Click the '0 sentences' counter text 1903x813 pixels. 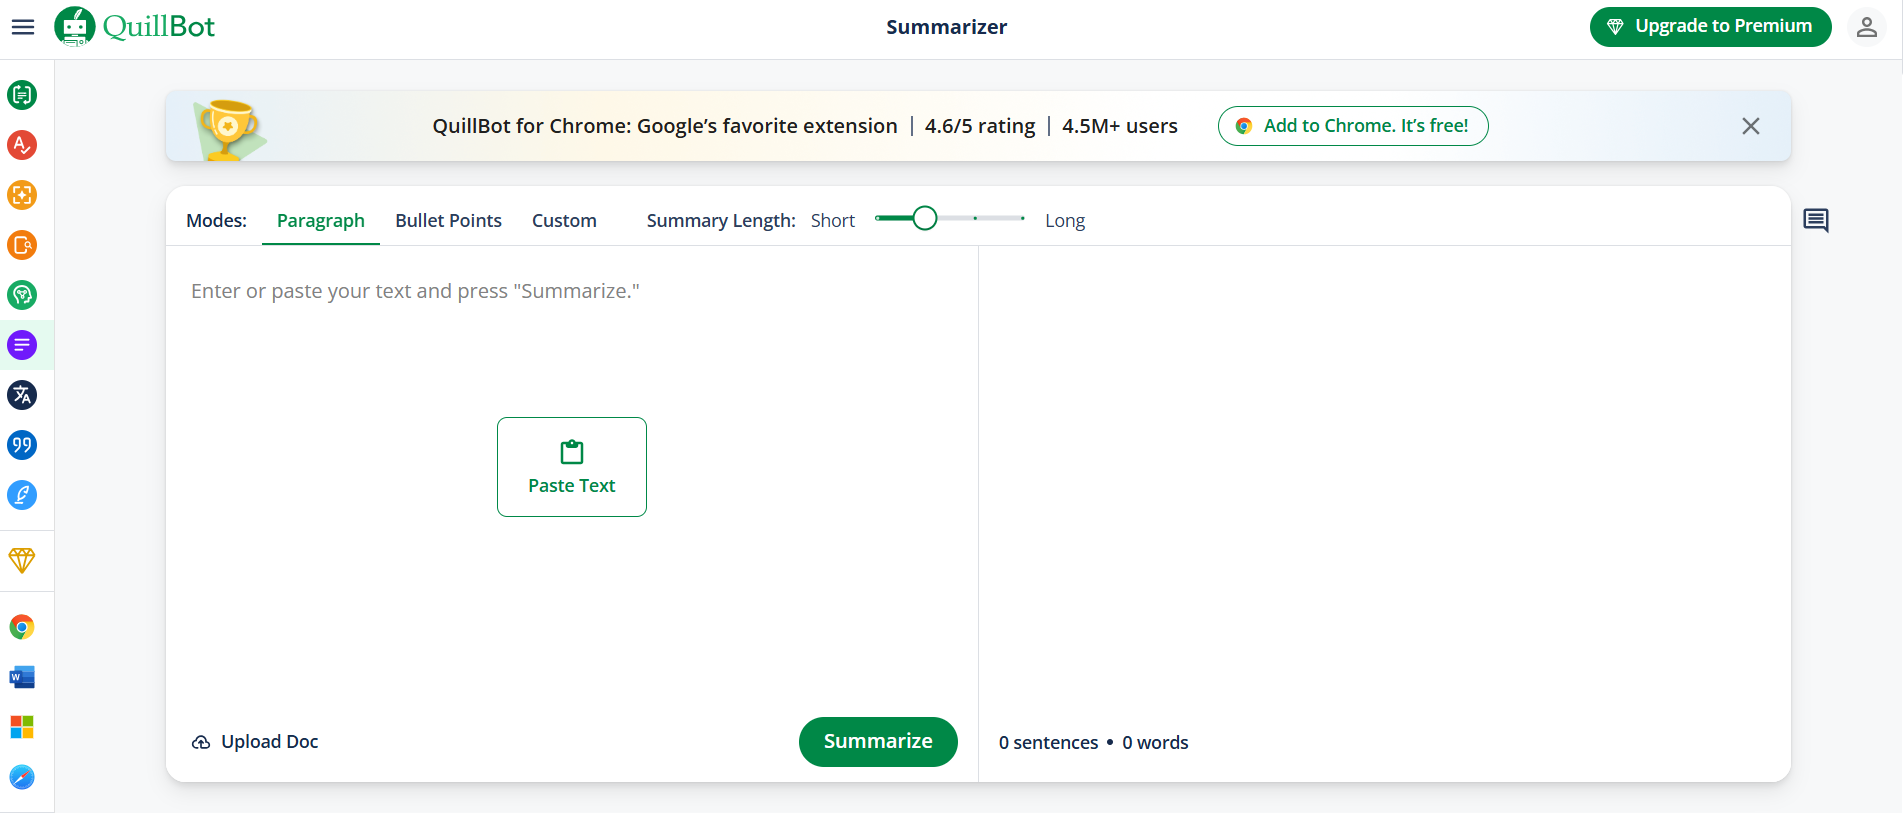click(x=1048, y=743)
